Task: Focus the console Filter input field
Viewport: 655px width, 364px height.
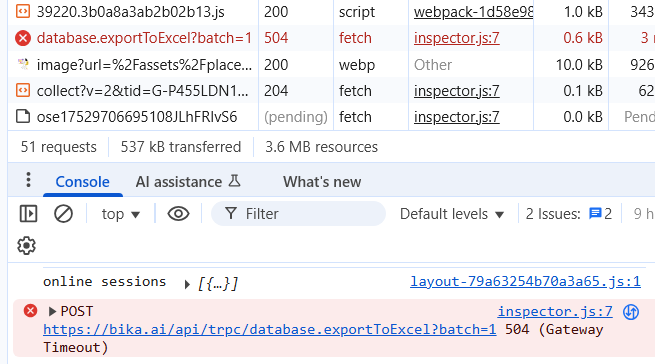Action: click(298, 214)
